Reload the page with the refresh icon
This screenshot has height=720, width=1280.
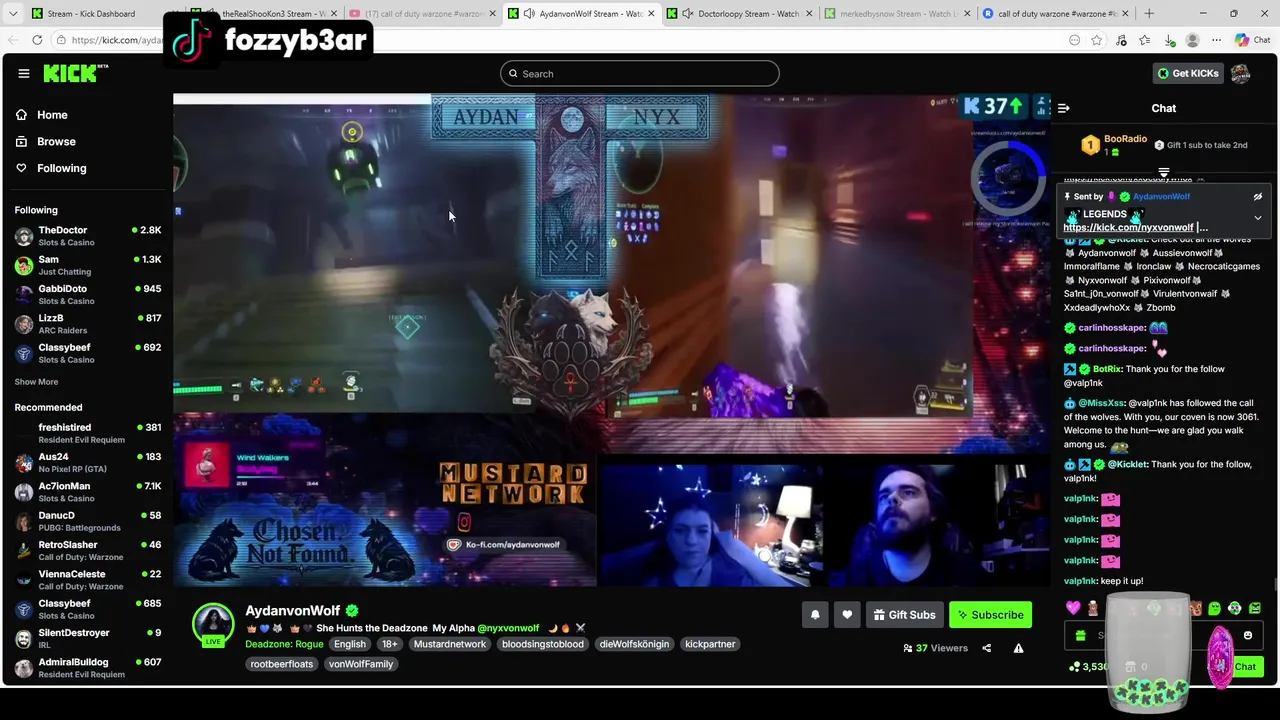pos(37,40)
